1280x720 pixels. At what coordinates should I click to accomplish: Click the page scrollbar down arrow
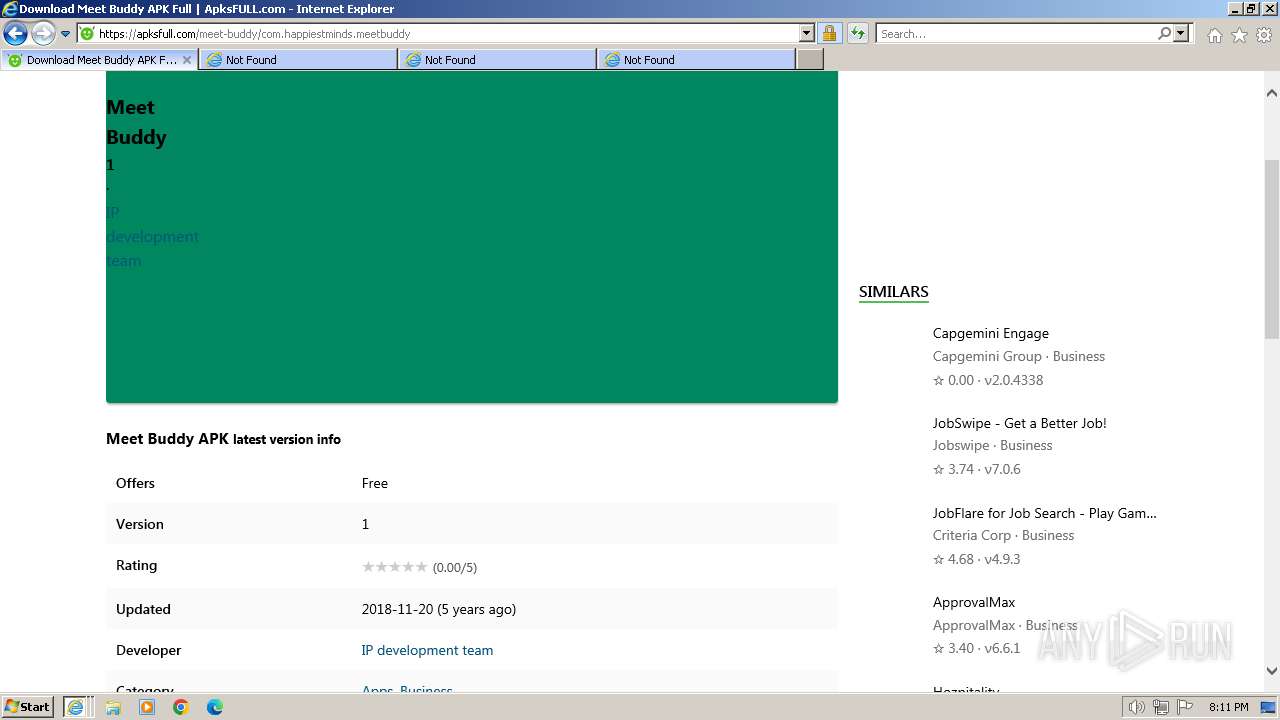point(1272,671)
